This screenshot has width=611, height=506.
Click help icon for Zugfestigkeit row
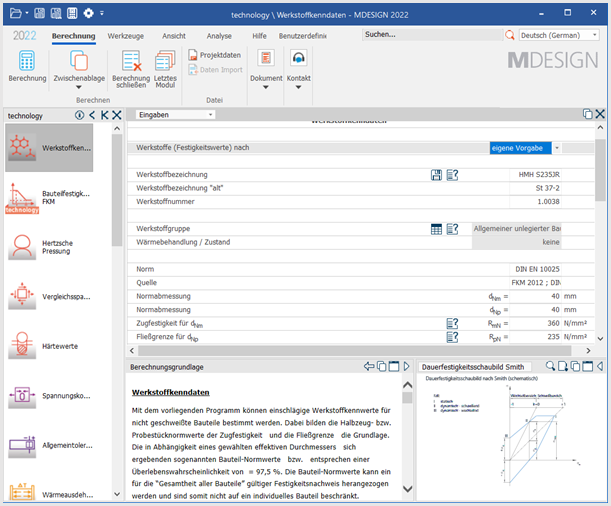[x=452, y=323]
